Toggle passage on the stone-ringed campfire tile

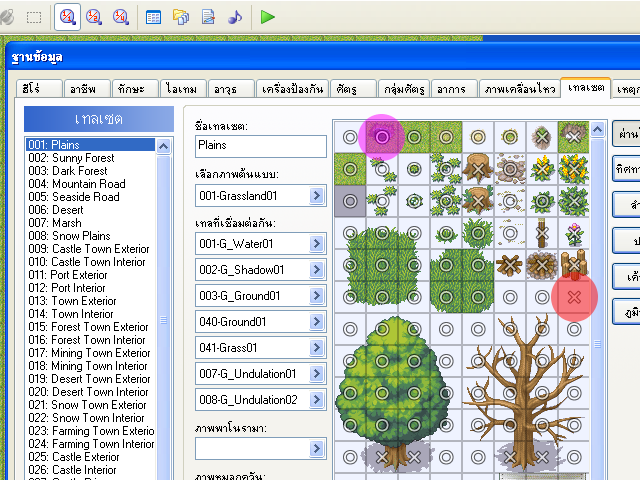coord(542,265)
